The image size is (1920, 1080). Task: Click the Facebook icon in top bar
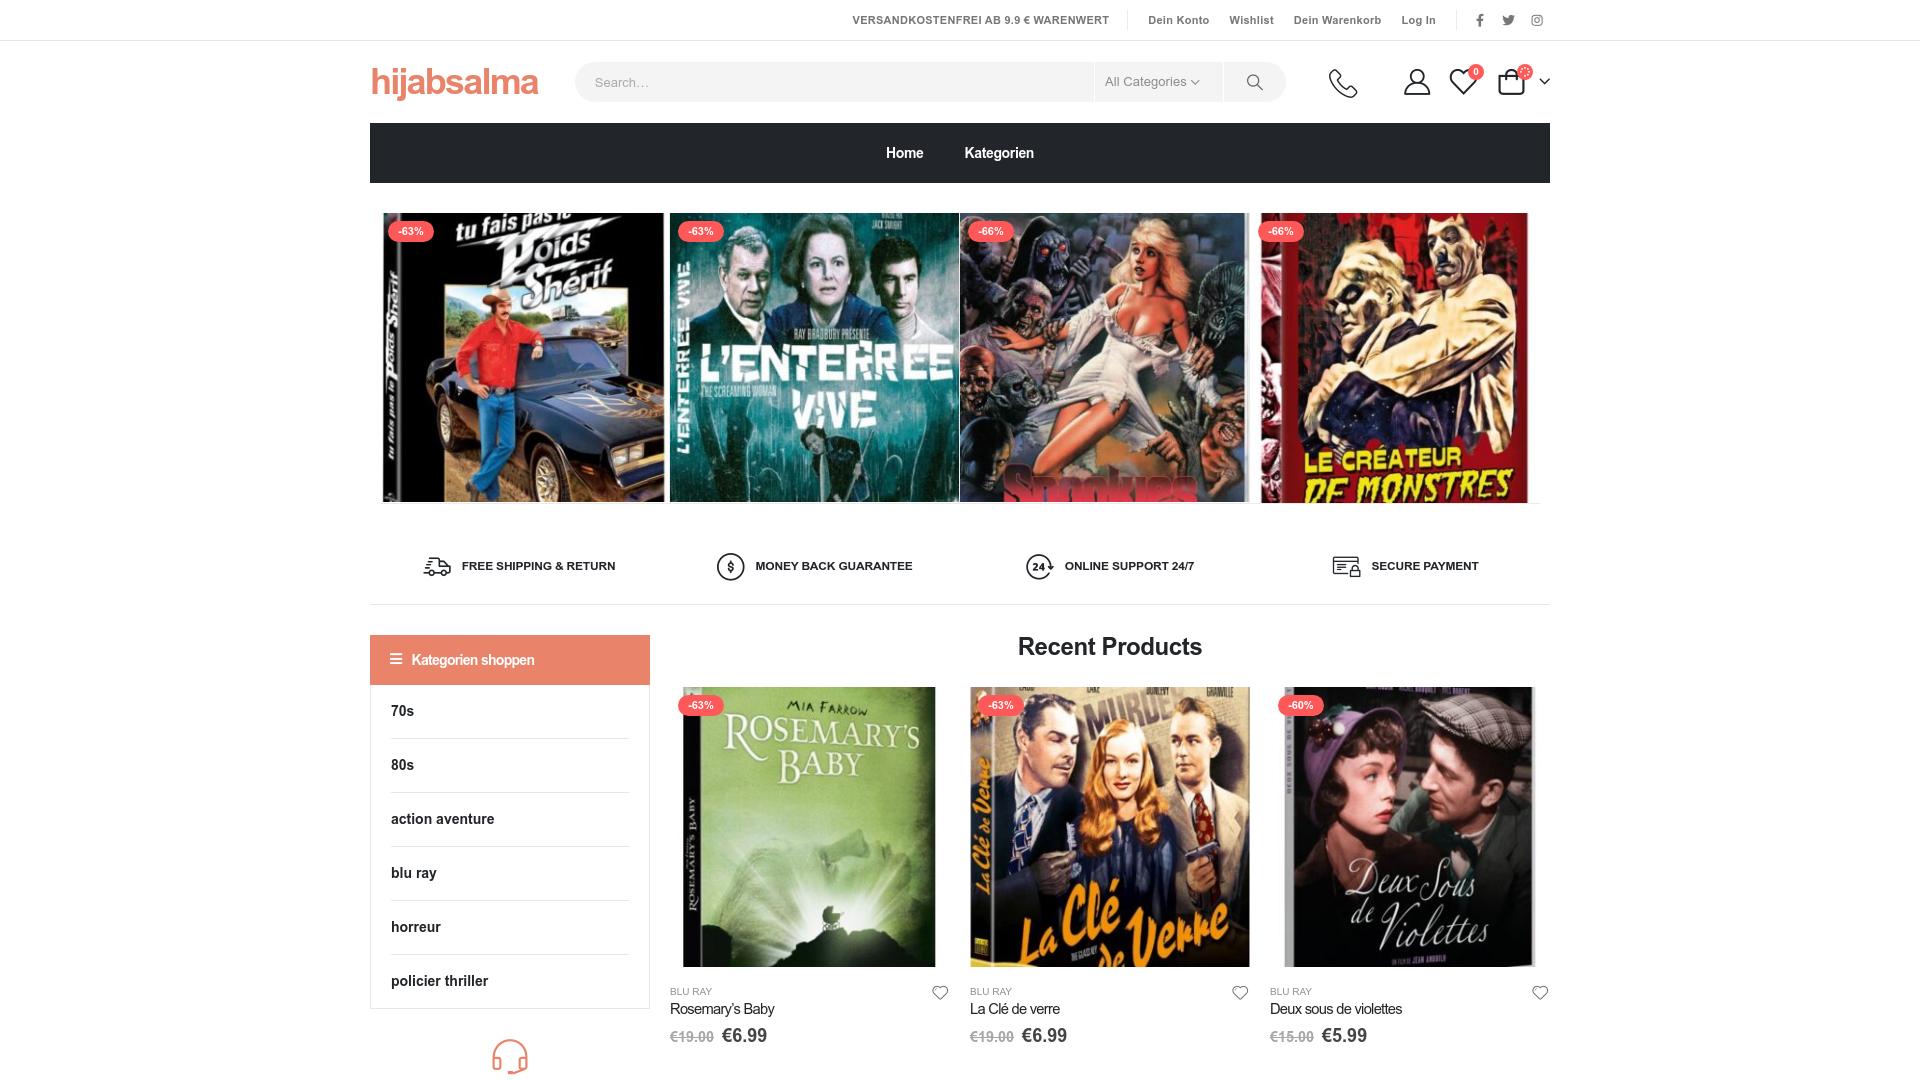coord(1480,20)
